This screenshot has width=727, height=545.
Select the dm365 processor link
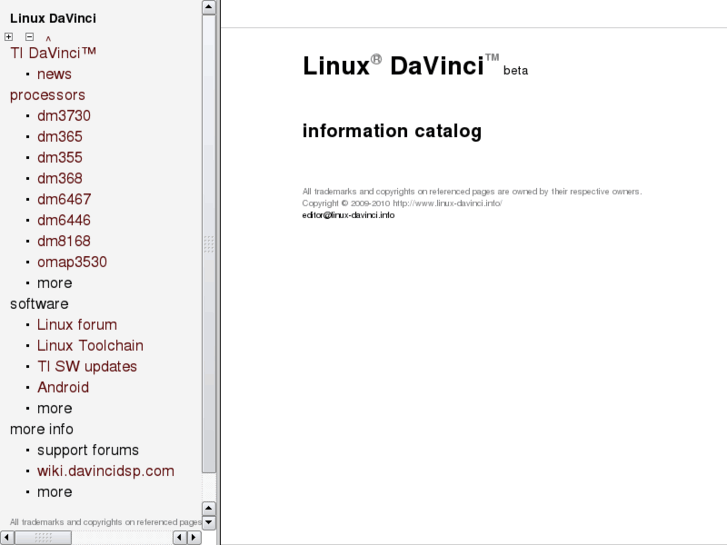coord(60,137)
